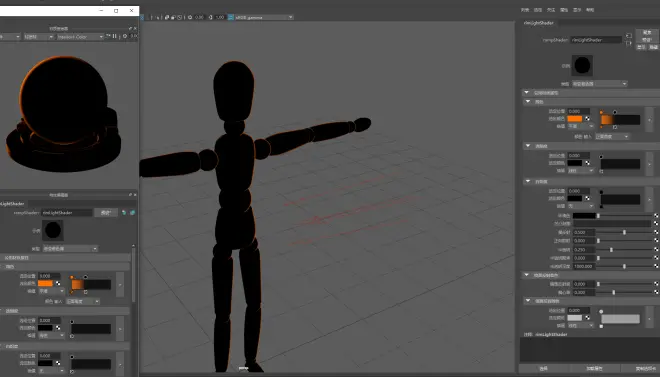Click the black sphere material sample swatch

[x=582, y=66]
